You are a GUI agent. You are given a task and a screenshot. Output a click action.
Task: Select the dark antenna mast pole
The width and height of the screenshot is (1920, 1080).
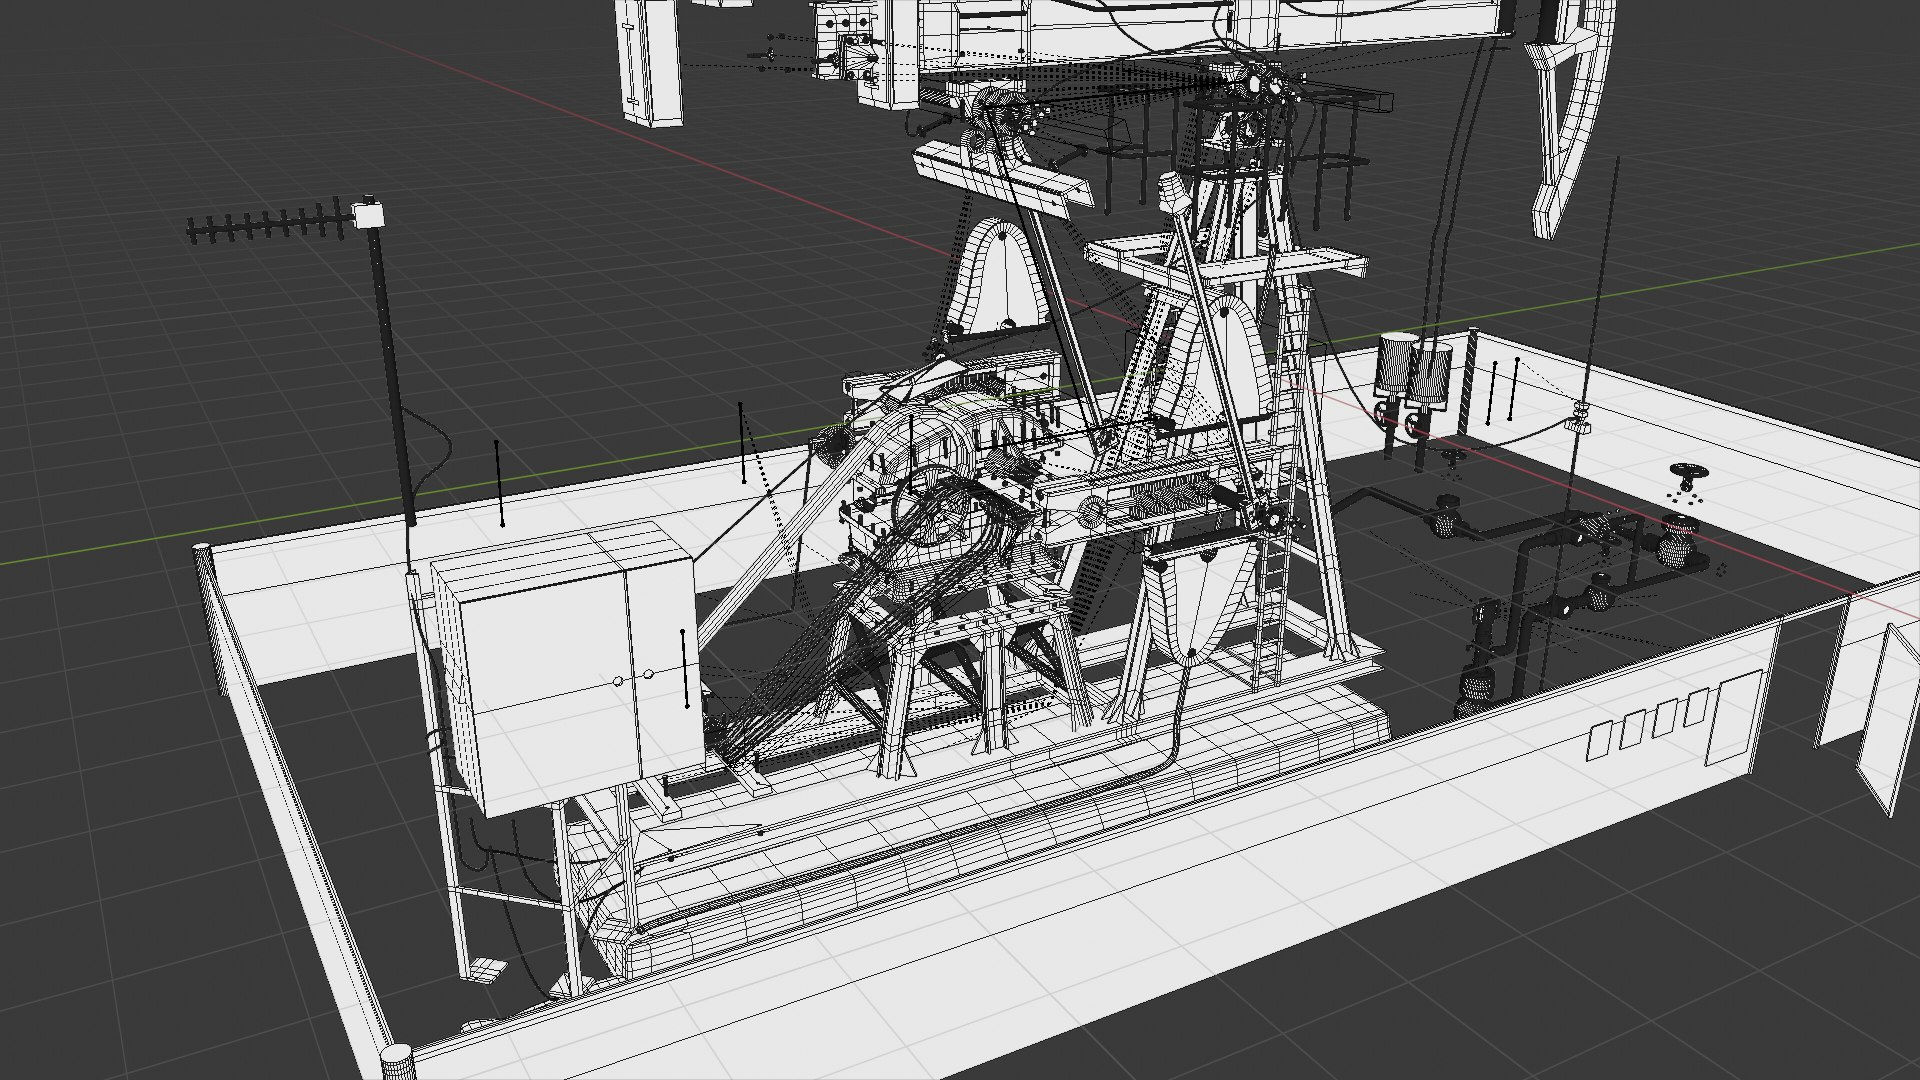(391, 375)
